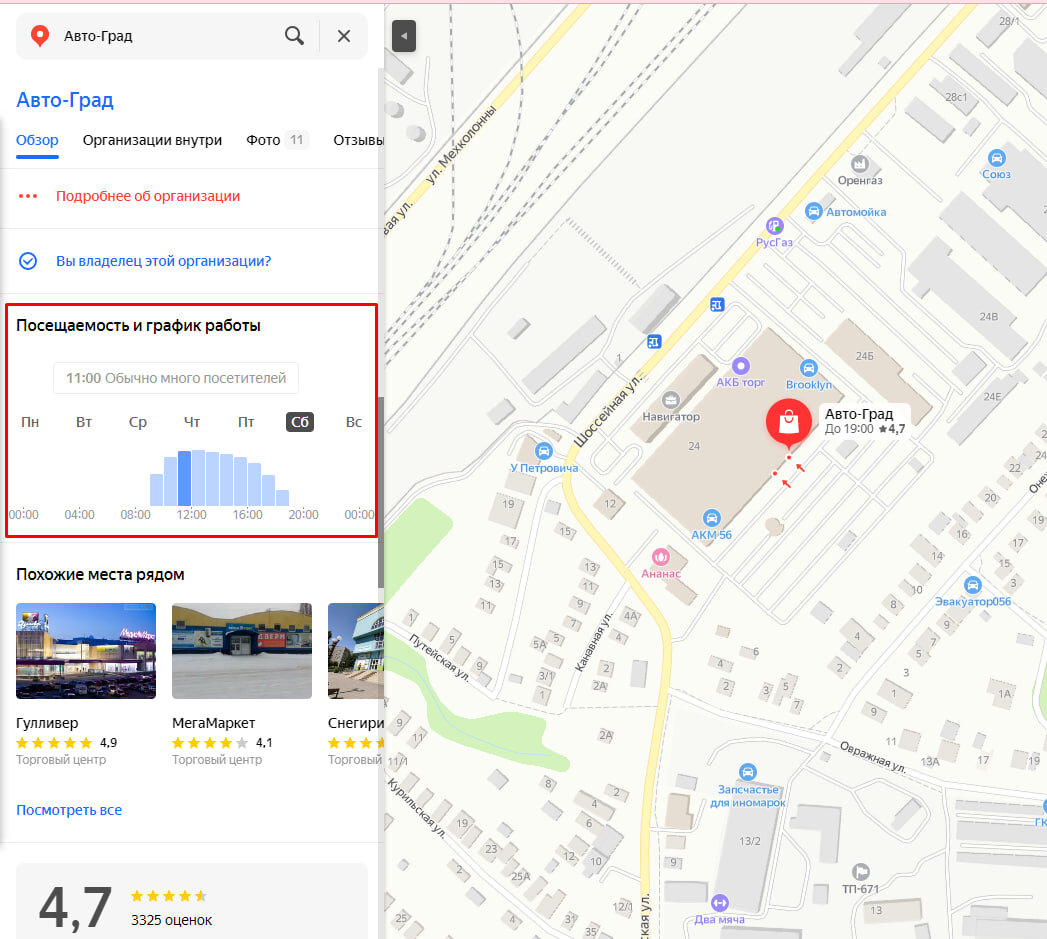Click the Два мяча purple marker
The image size is (1047, 939).
(x=719, y=904)
